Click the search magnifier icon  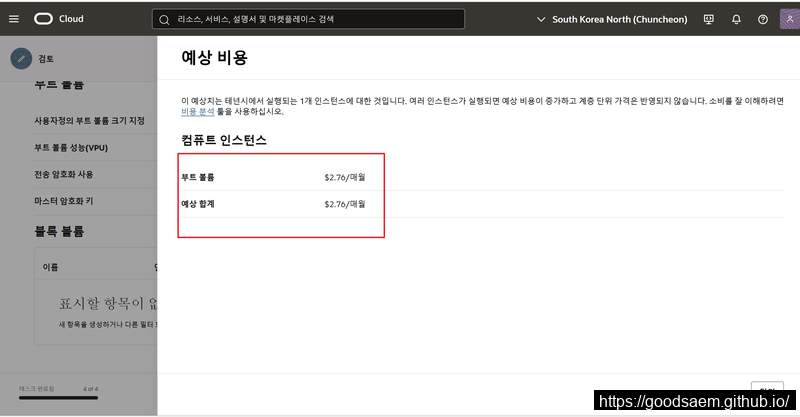pos(164,20)
